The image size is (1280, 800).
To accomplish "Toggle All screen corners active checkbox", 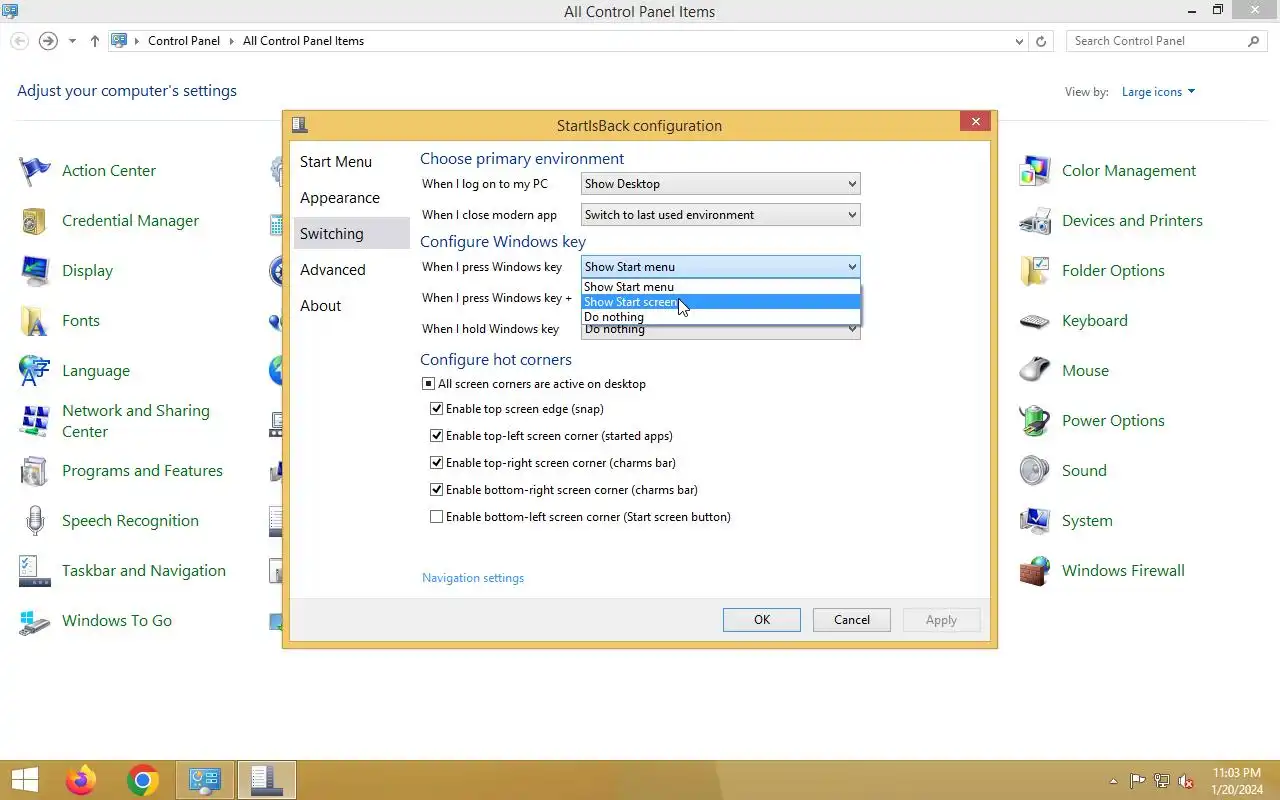I will [428, 384].
